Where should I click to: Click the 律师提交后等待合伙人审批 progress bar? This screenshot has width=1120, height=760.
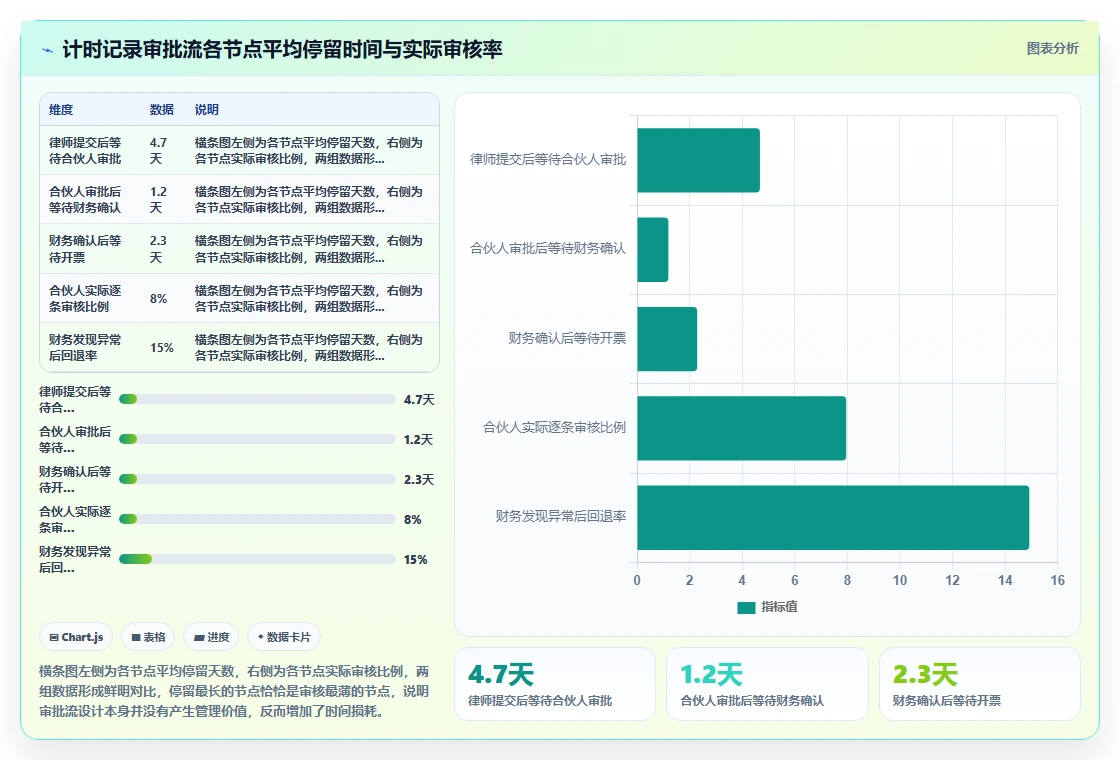click(x=257, y=399)
